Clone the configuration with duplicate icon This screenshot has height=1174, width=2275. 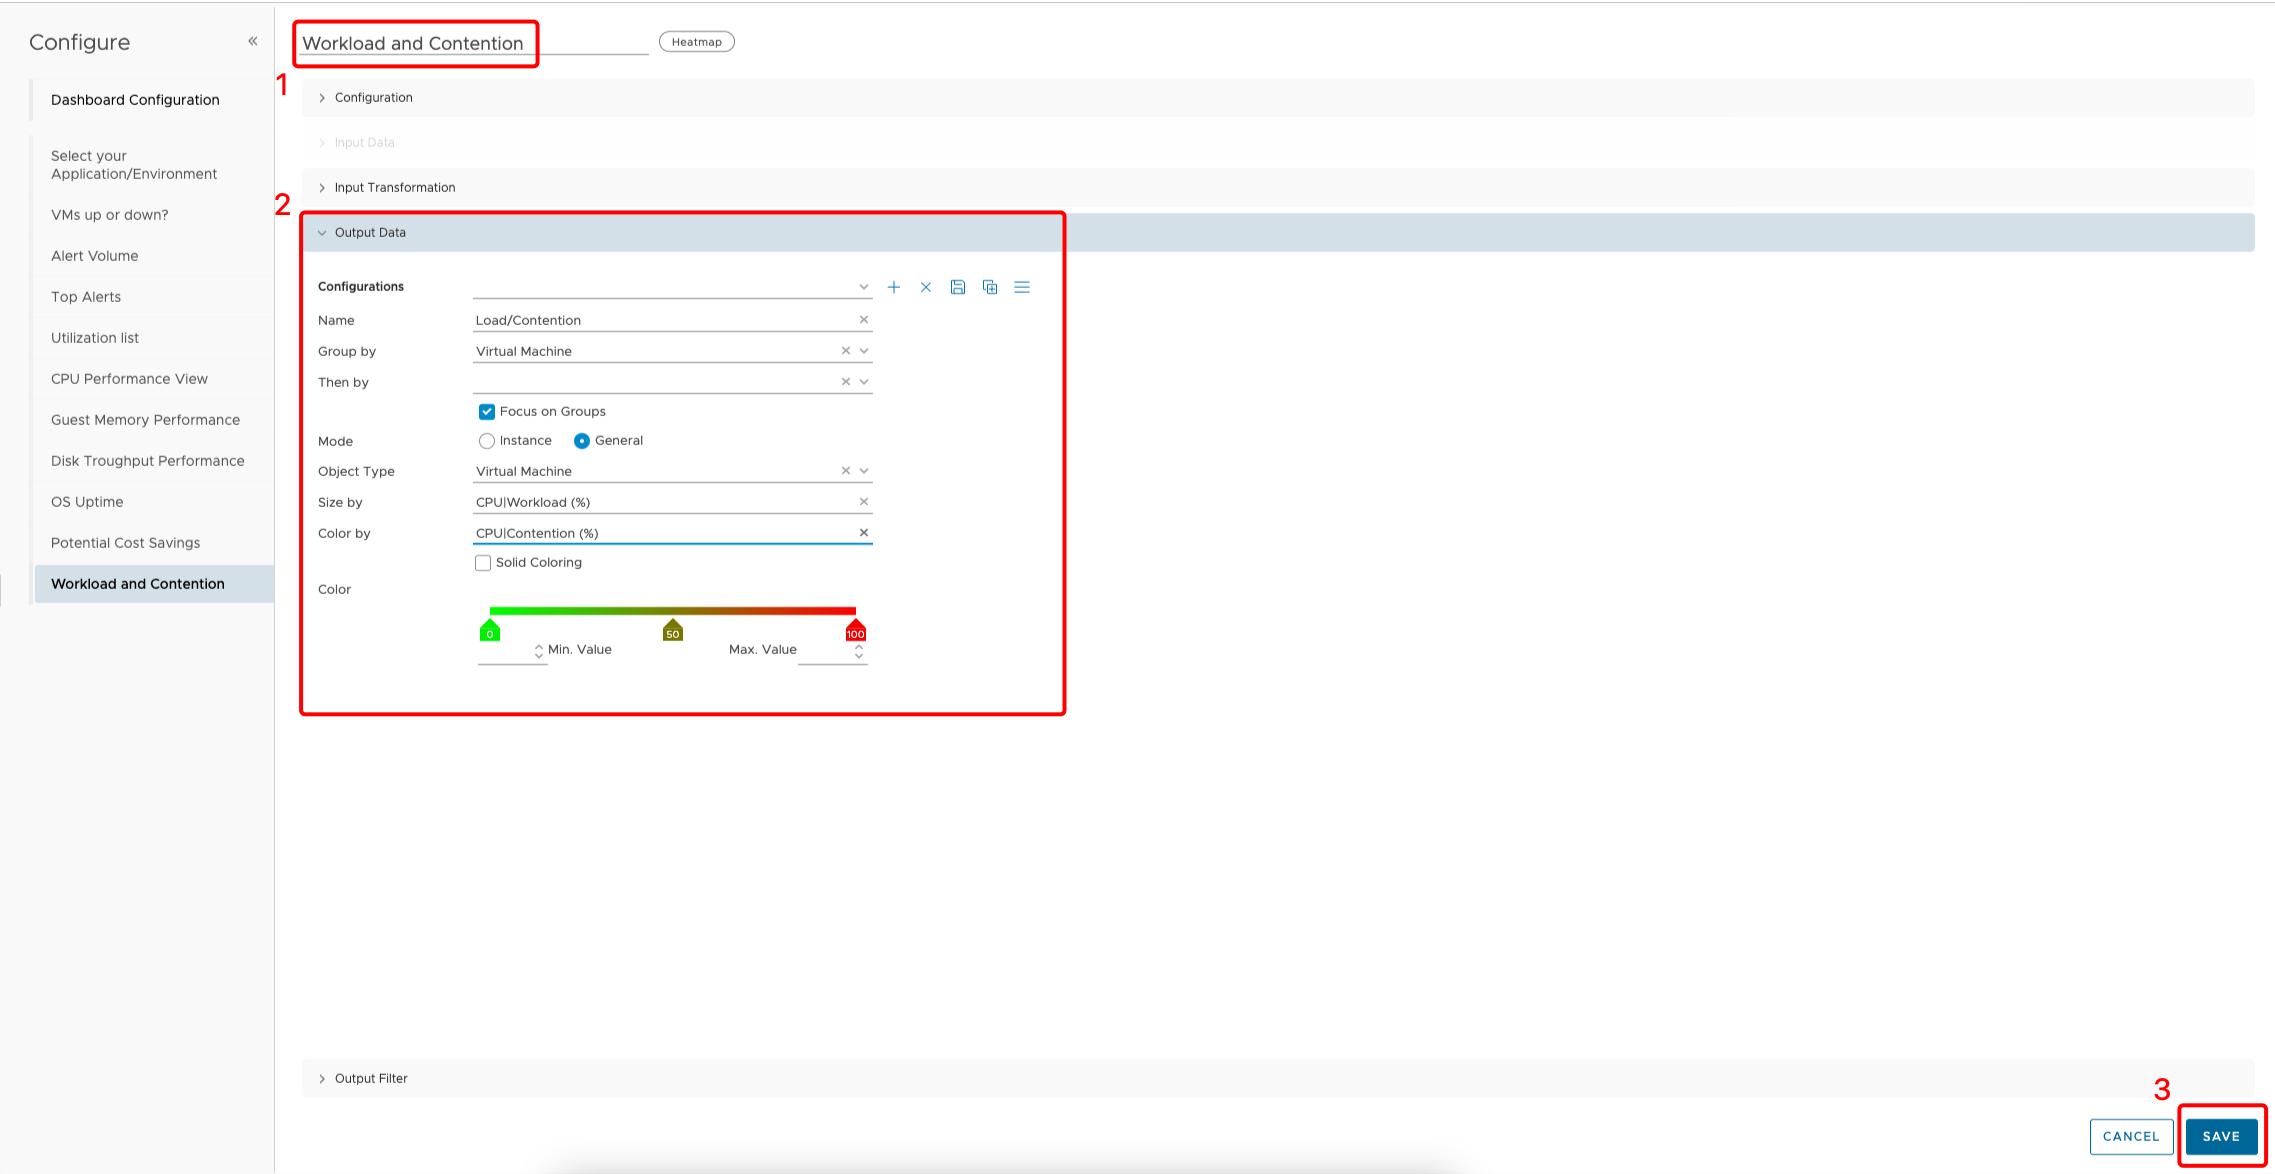[x=989, y=287]
